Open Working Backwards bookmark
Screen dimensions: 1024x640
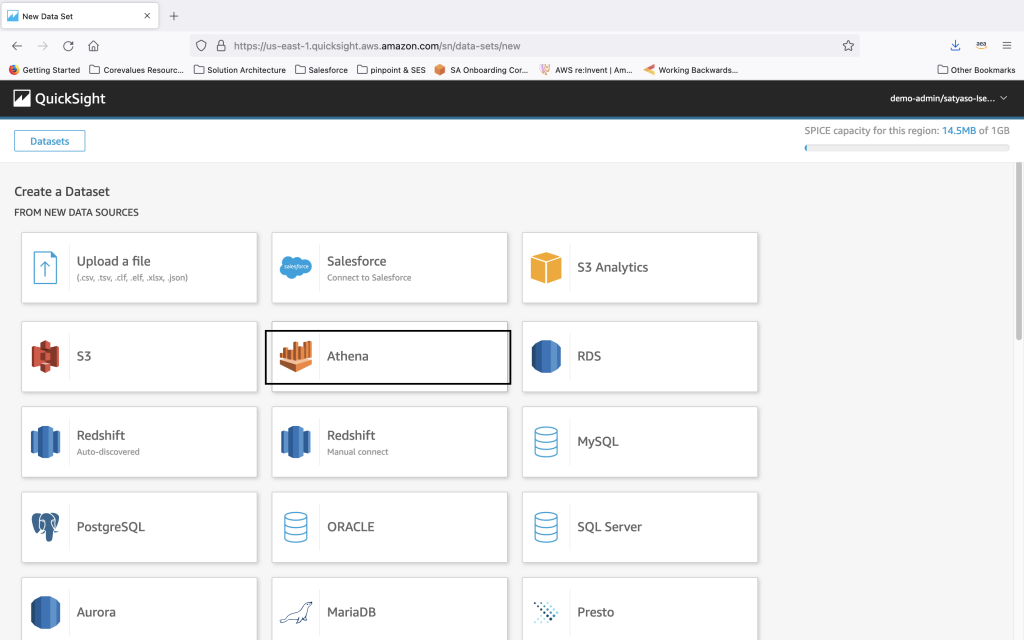pos(691,70)
